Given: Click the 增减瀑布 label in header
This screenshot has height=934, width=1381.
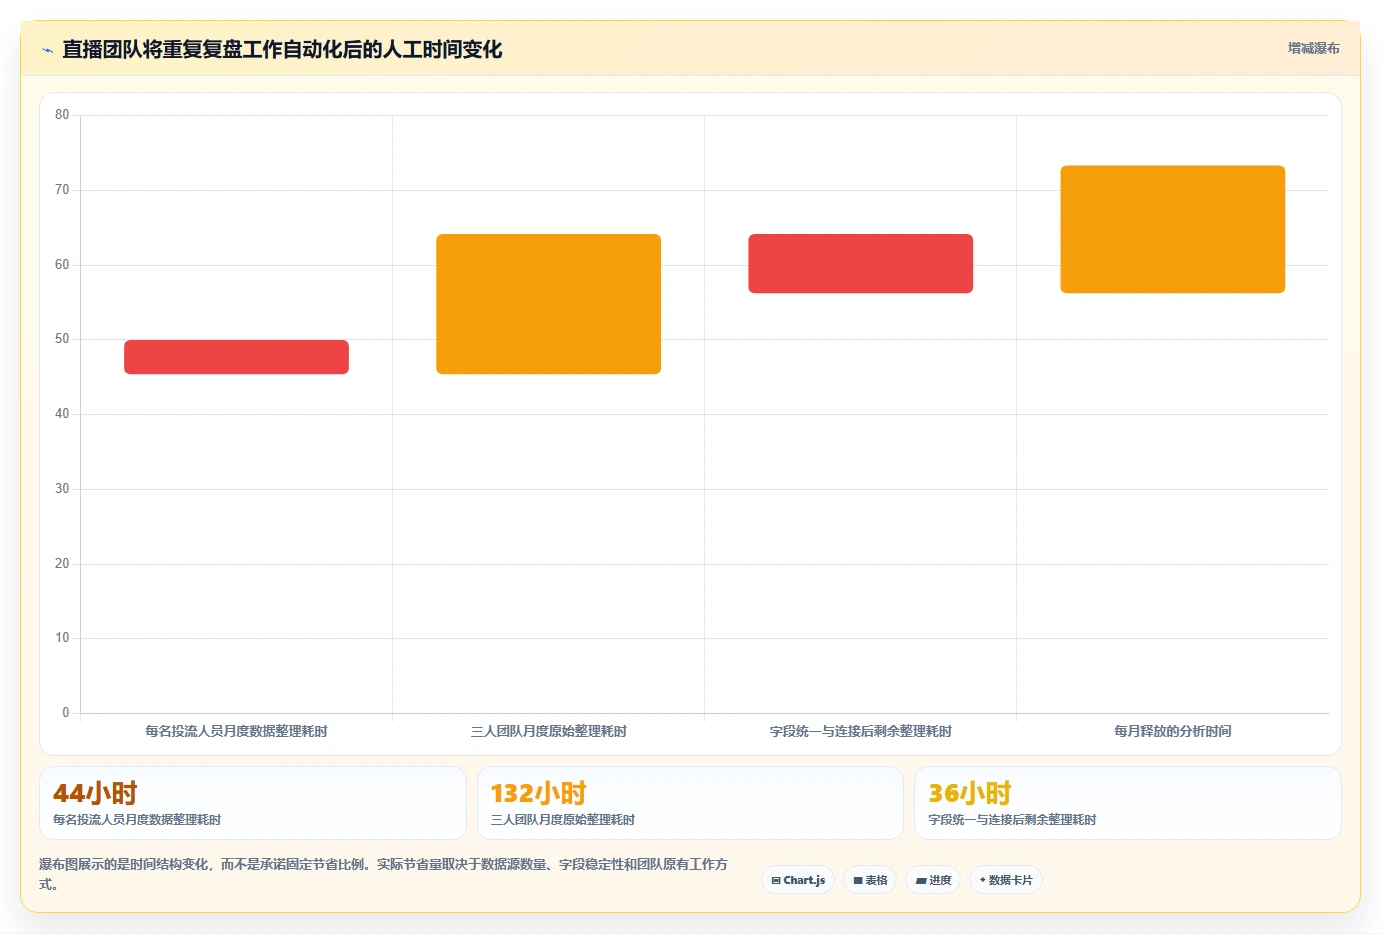Looking at the screenshot, I should 1313,48.
